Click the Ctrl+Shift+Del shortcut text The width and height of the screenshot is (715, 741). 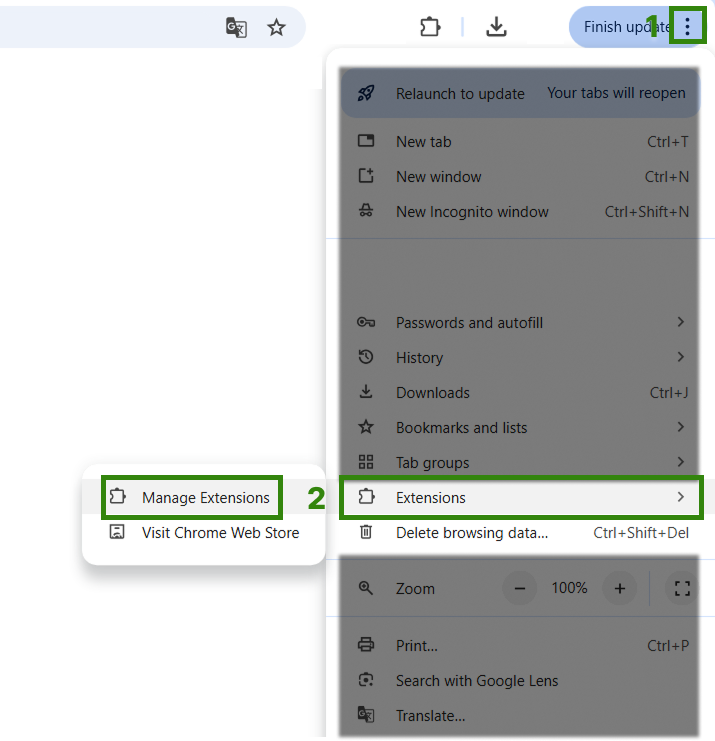click(x=641, y=533)
